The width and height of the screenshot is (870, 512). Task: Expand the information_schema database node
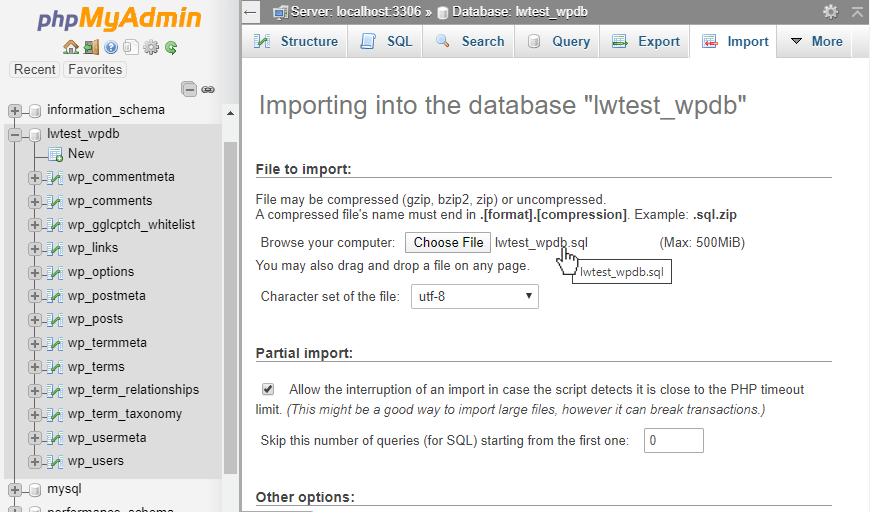point(15,110)
